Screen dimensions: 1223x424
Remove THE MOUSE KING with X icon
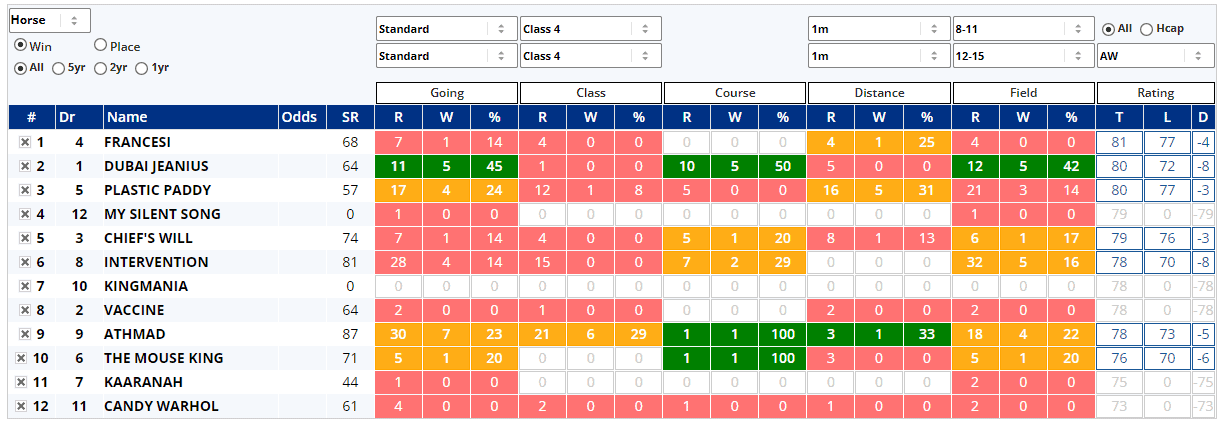pyautogui.click(x=21, y=358)
